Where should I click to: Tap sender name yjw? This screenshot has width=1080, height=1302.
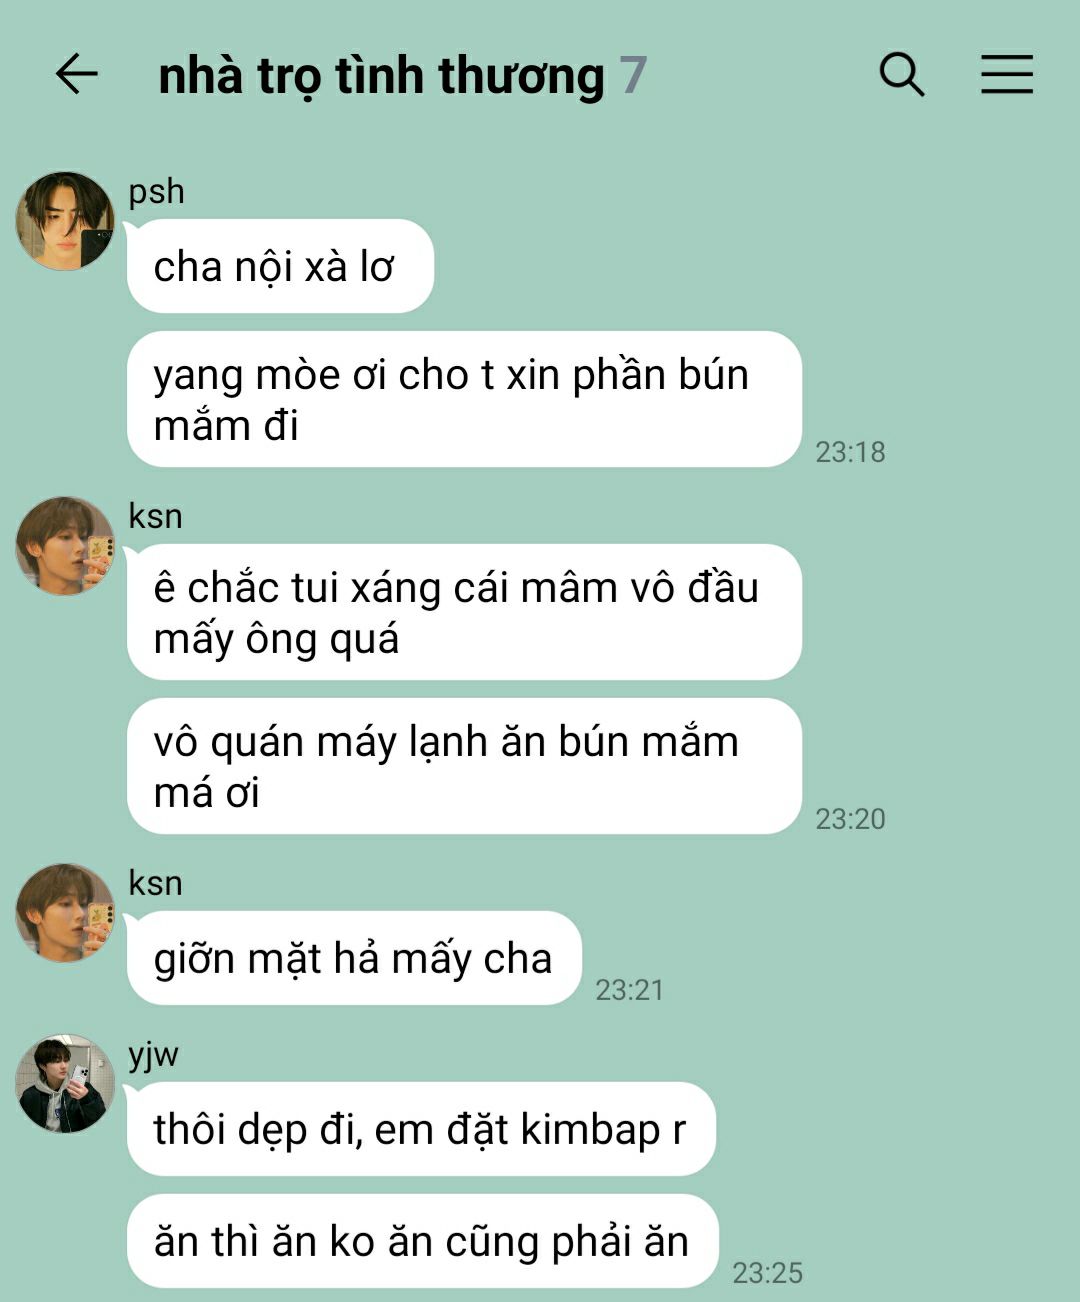click(154, 1054)
